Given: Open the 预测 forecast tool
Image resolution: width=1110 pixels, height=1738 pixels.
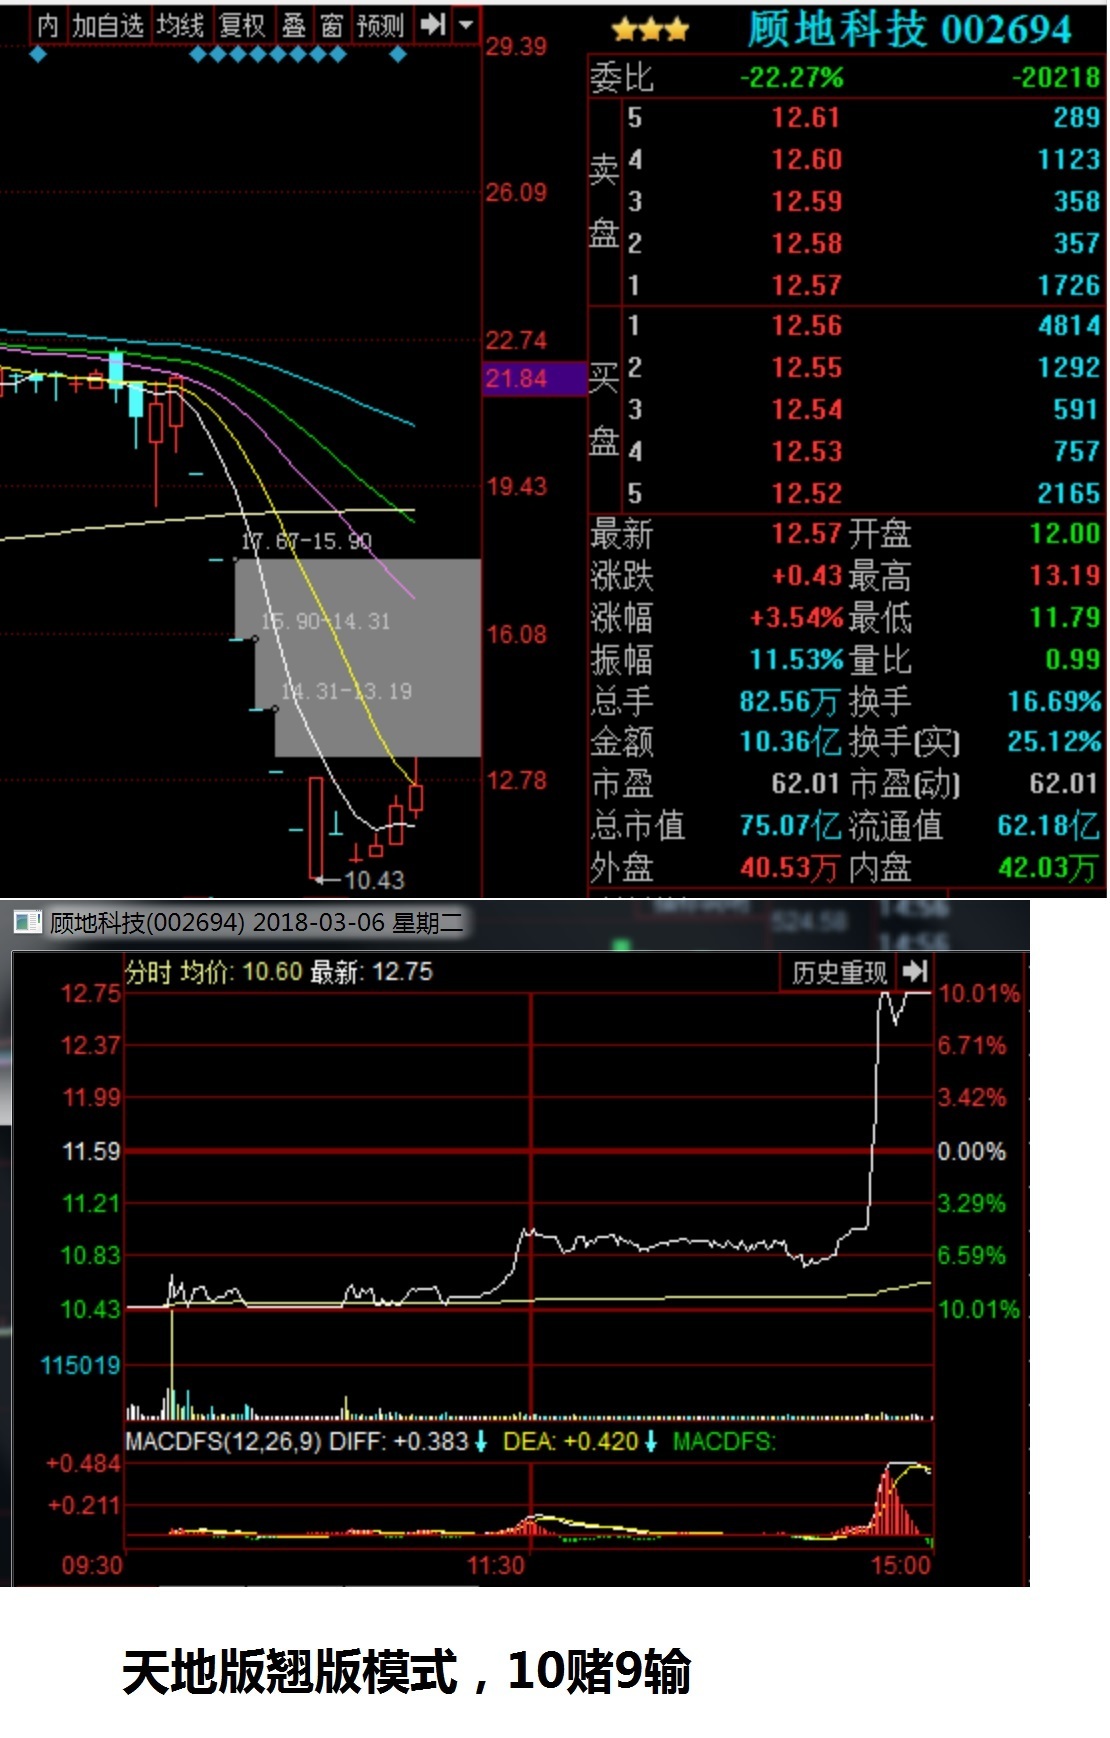Looking at the screenshot, I should [380, 25].
